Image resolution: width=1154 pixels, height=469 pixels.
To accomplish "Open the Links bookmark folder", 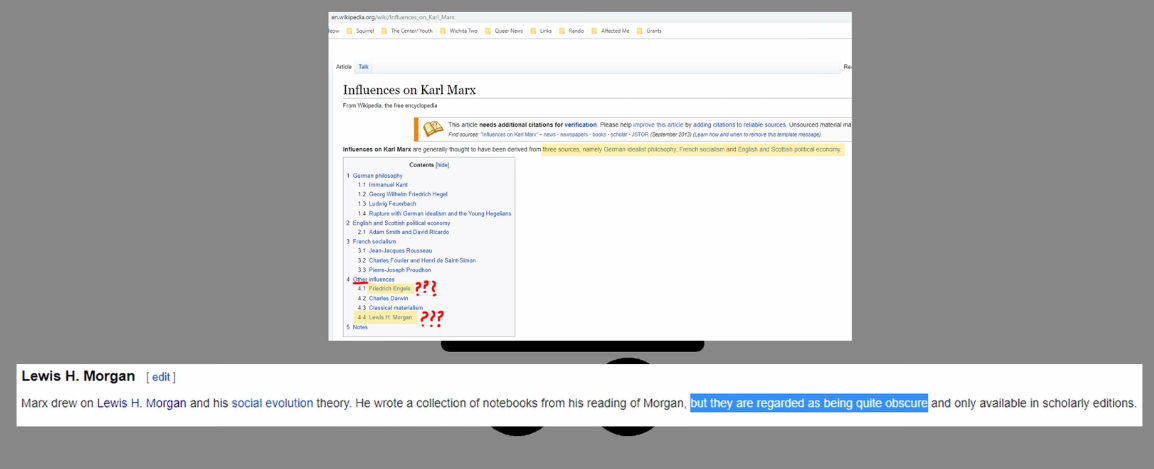I will point(541,31).
